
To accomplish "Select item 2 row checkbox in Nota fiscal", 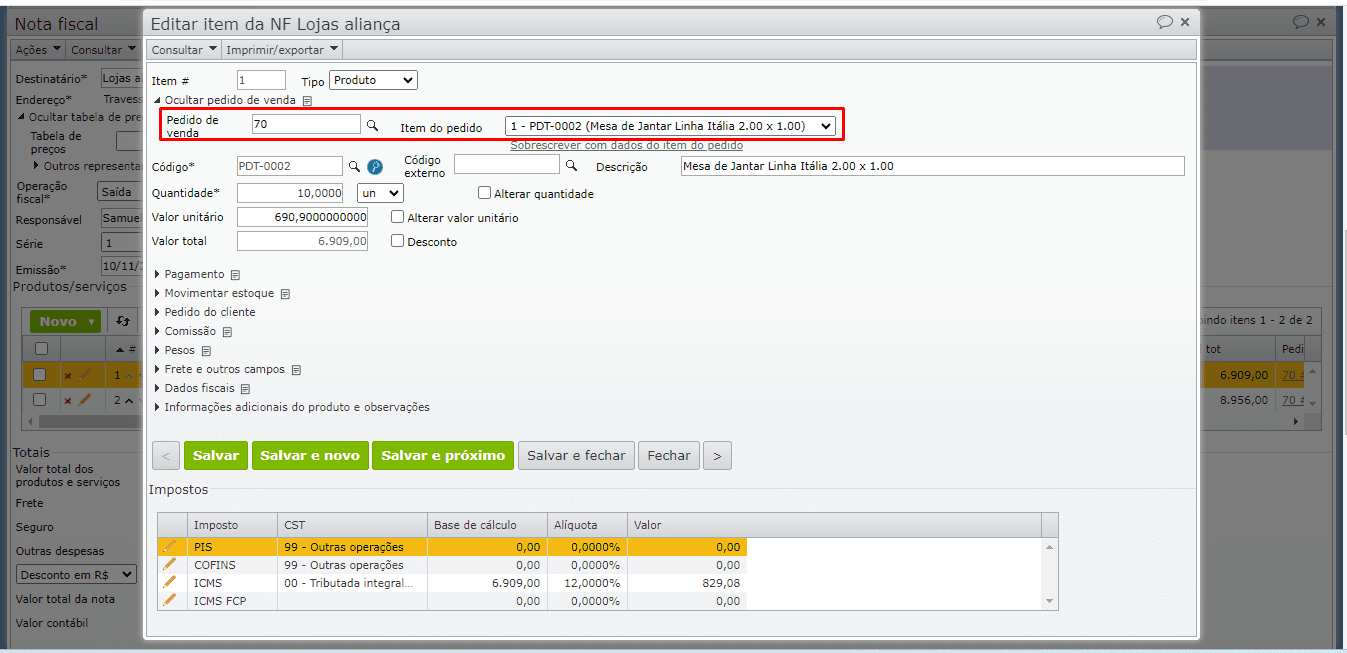I will point(40,399).
